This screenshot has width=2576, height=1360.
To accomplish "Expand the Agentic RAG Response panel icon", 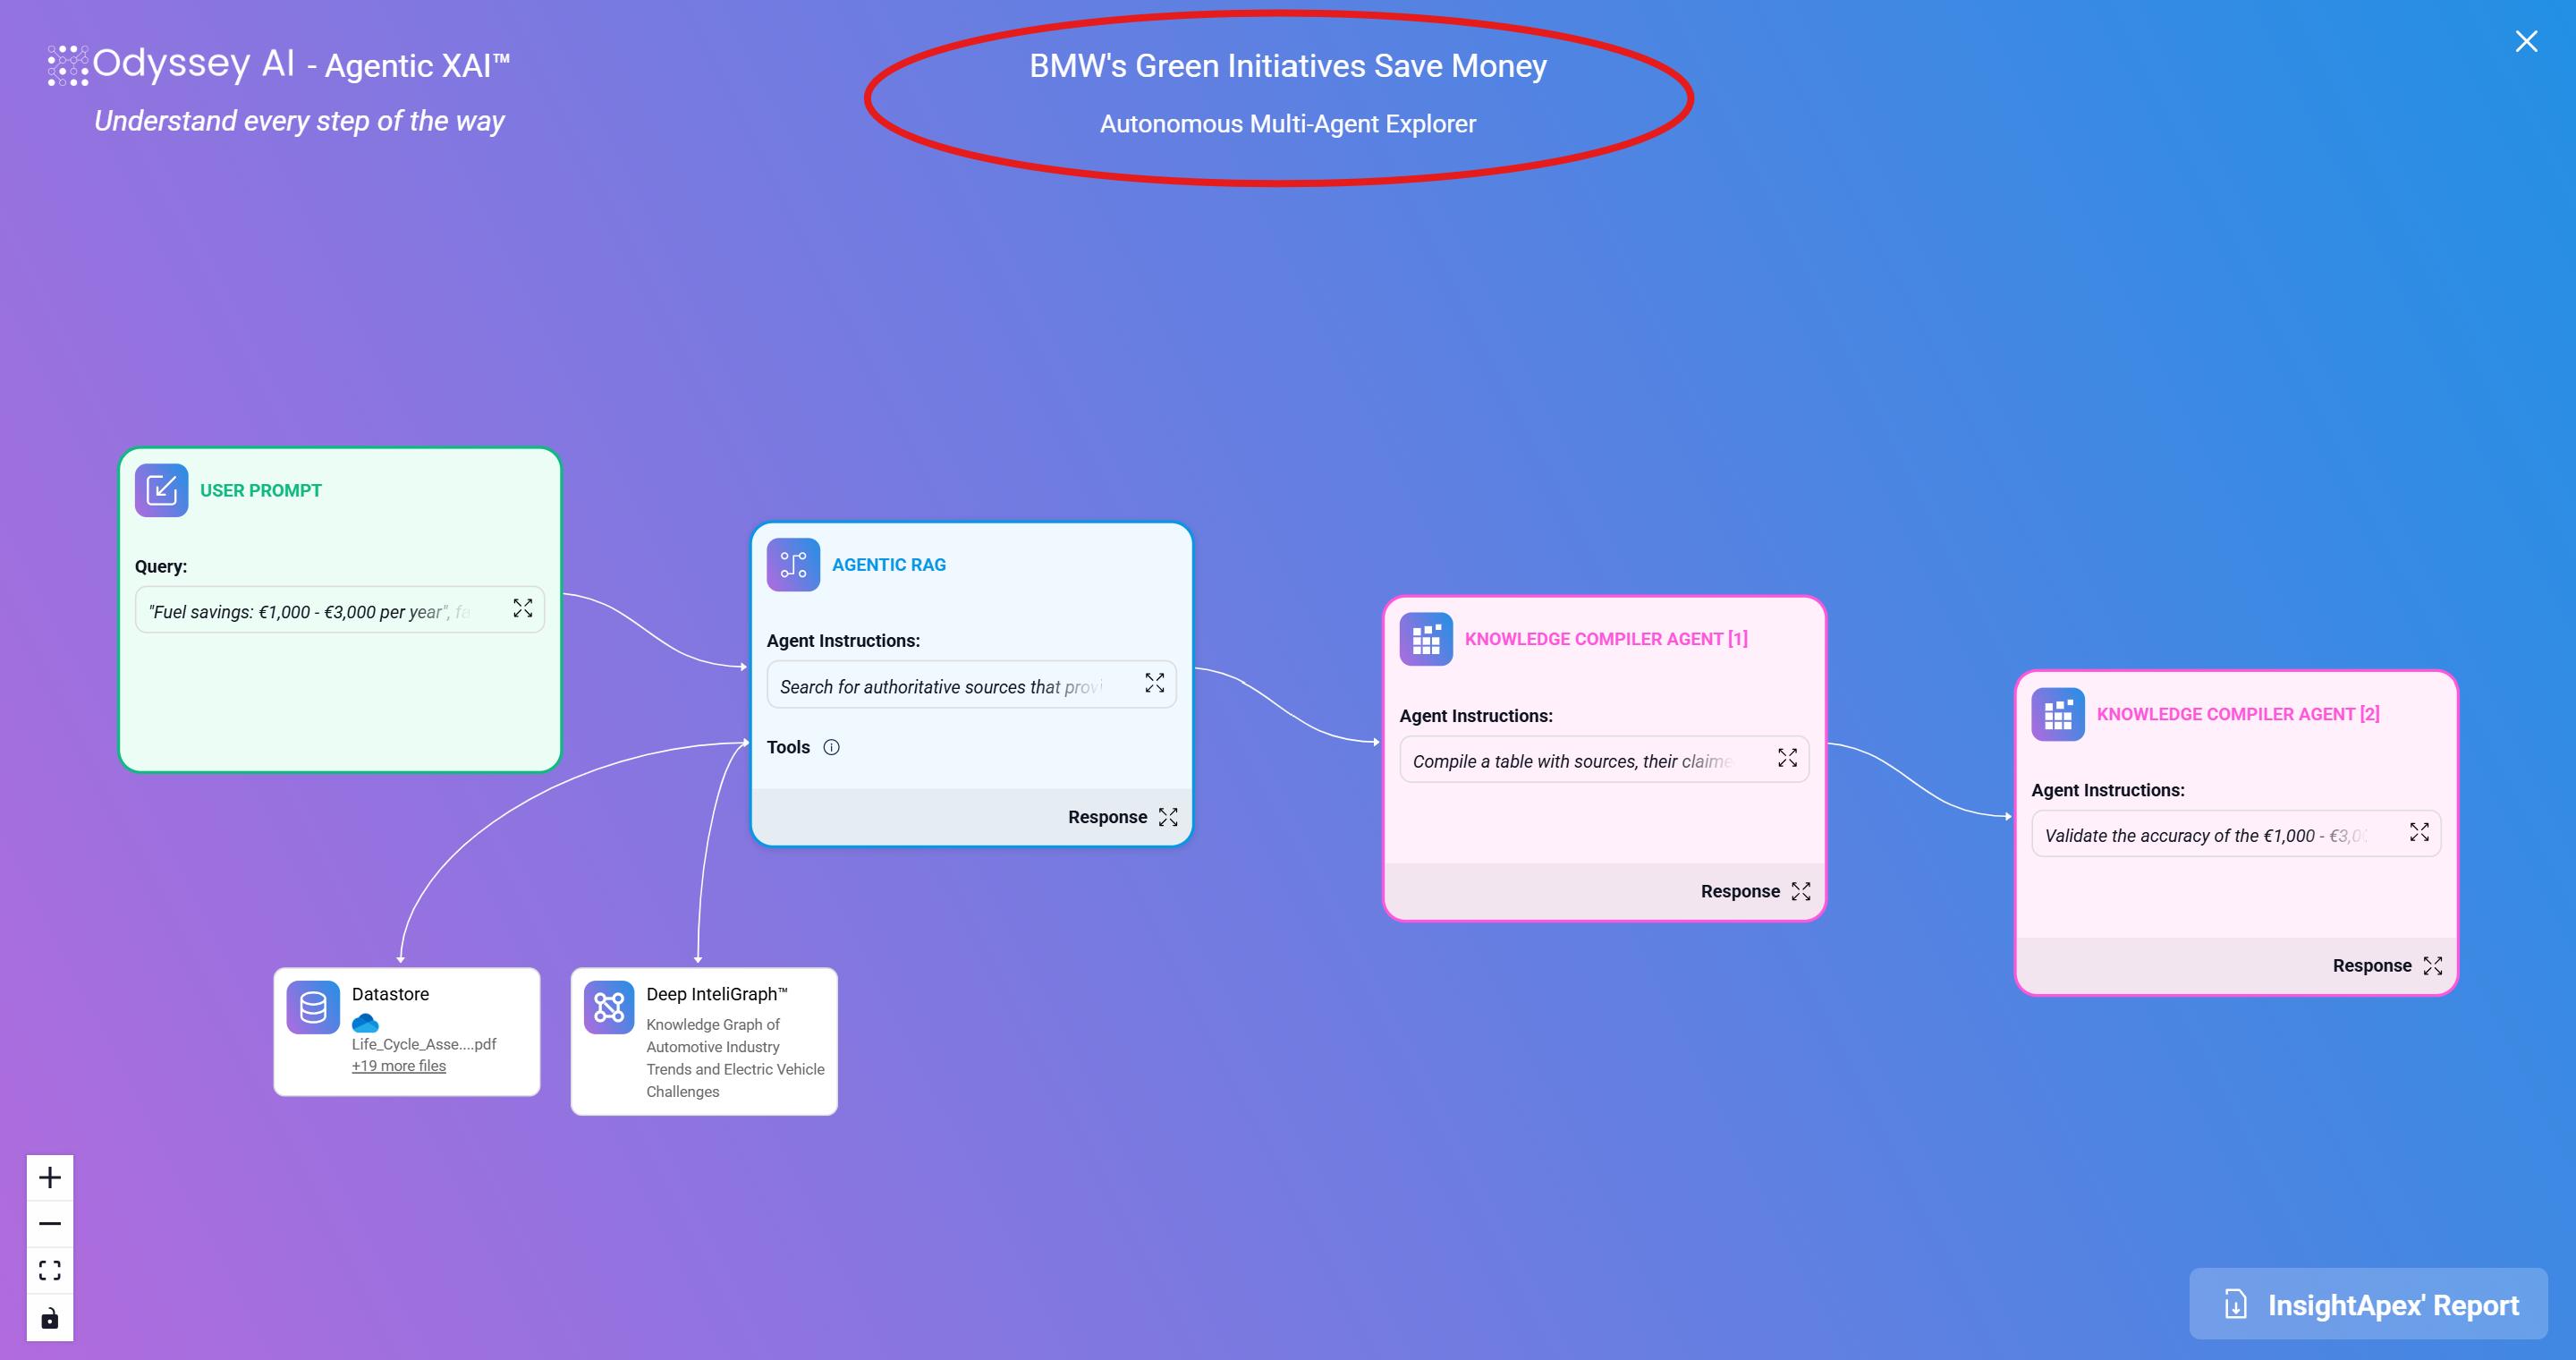I will (x=1168, y=817).
